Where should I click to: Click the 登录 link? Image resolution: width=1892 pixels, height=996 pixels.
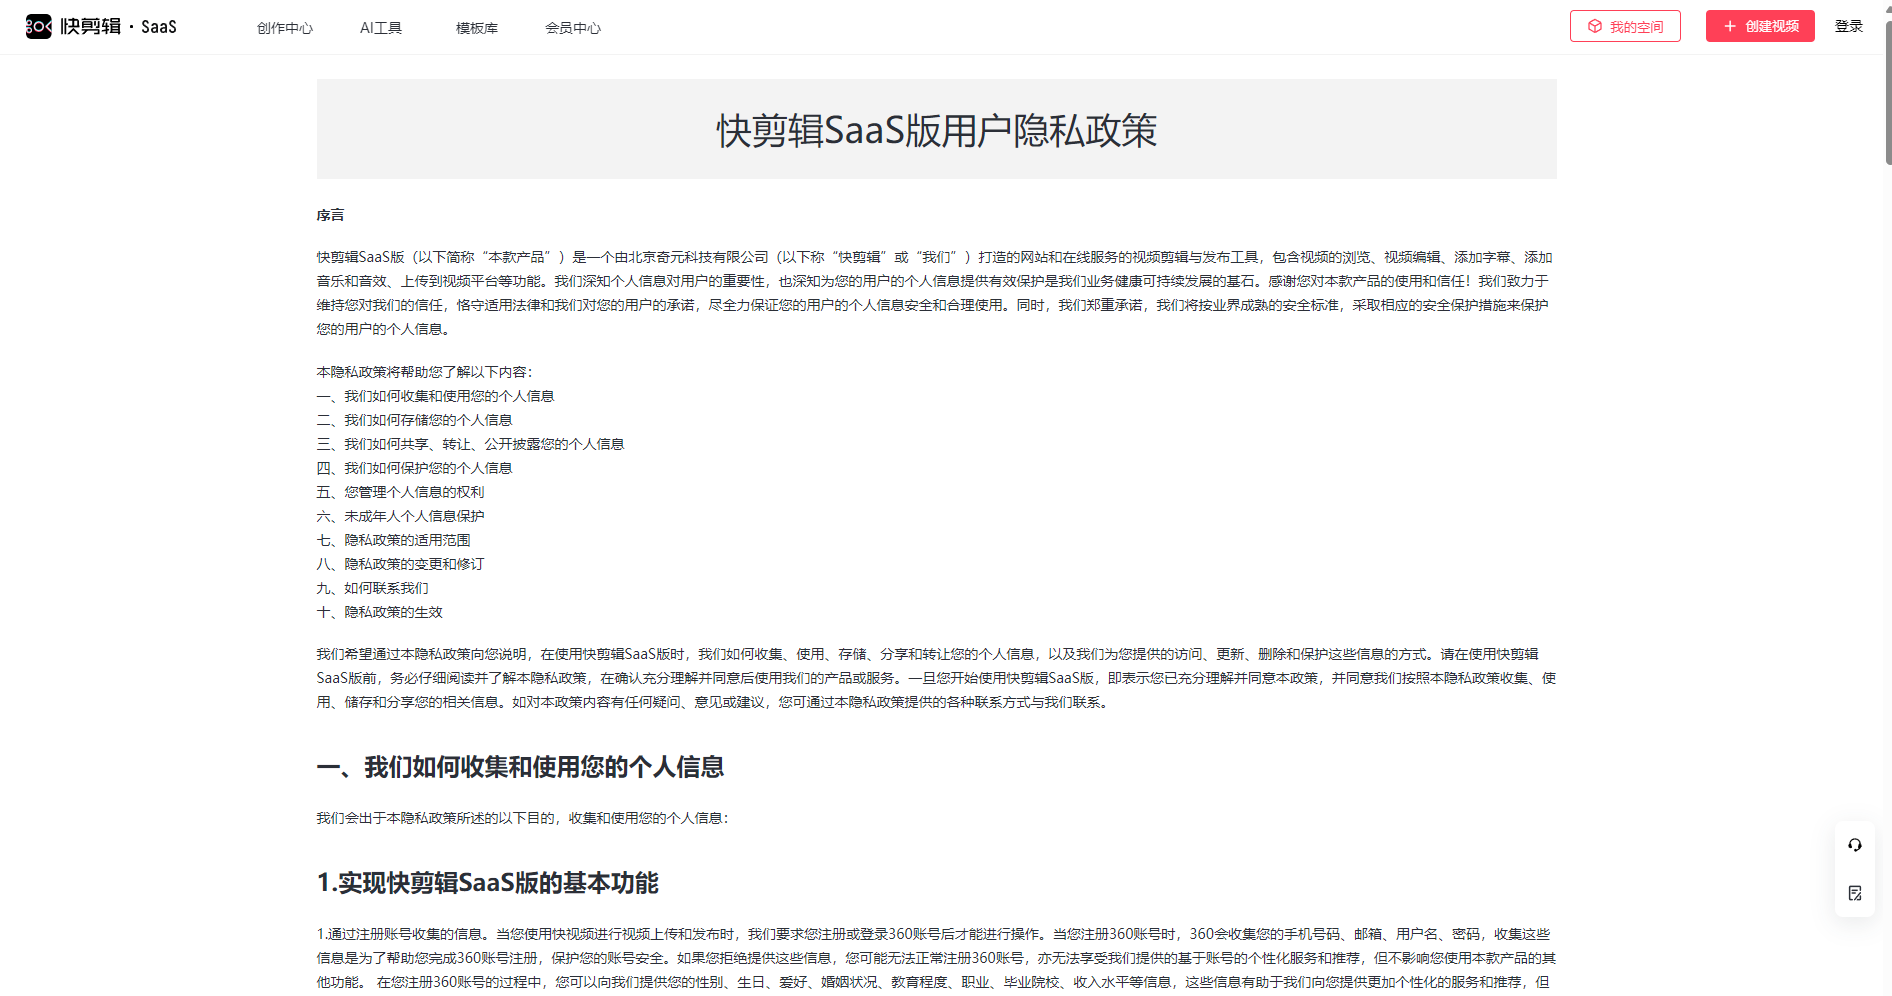(x=1849, y=26)
